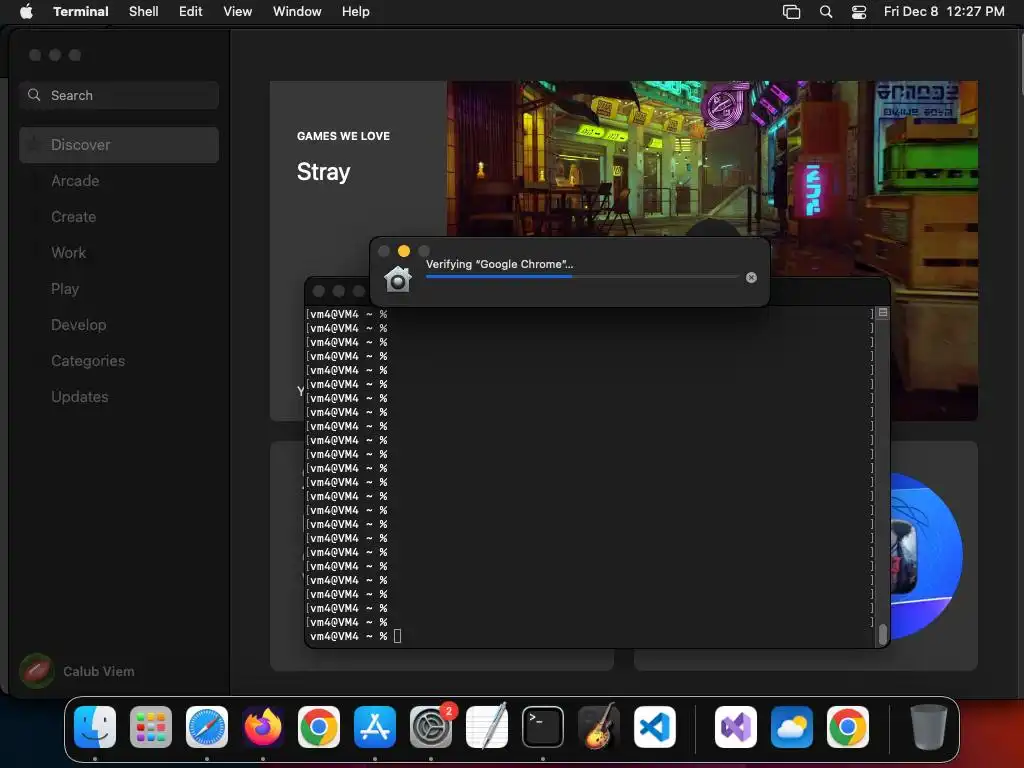Click the Stage Manager menu bar icon
Viewport: 1024px width, 768px height.
click(792, 11)
